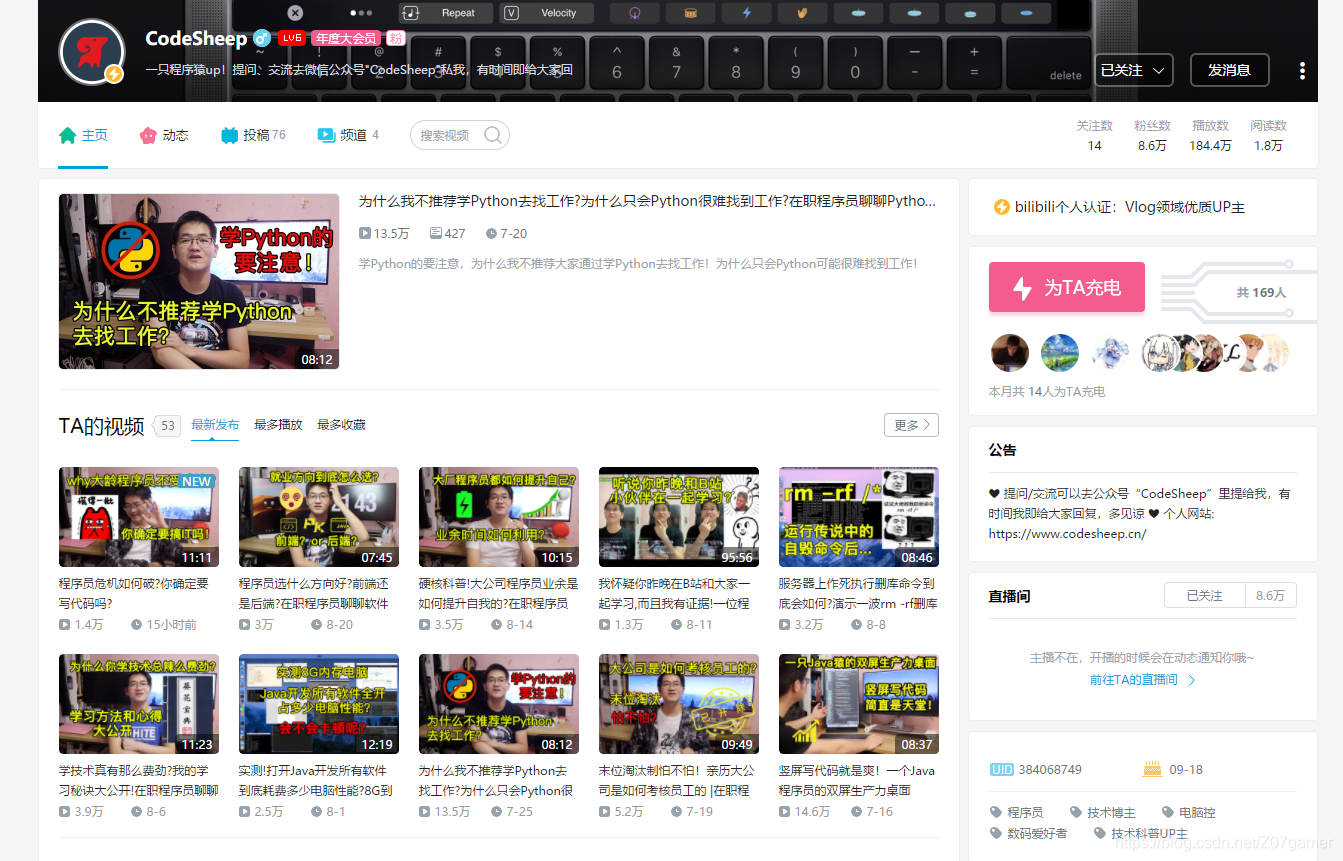Click the magnifier icon in 搜索视频 box

(x=491, y=134)
